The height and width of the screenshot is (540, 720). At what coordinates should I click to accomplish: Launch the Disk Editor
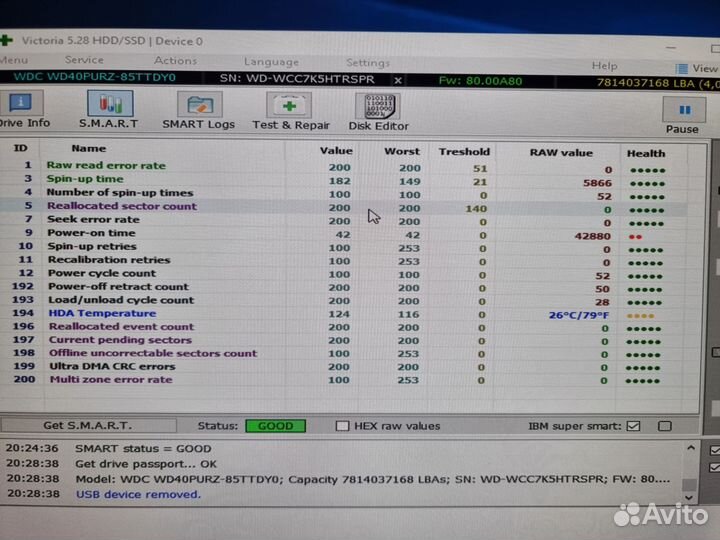click(x=378, y=112)
